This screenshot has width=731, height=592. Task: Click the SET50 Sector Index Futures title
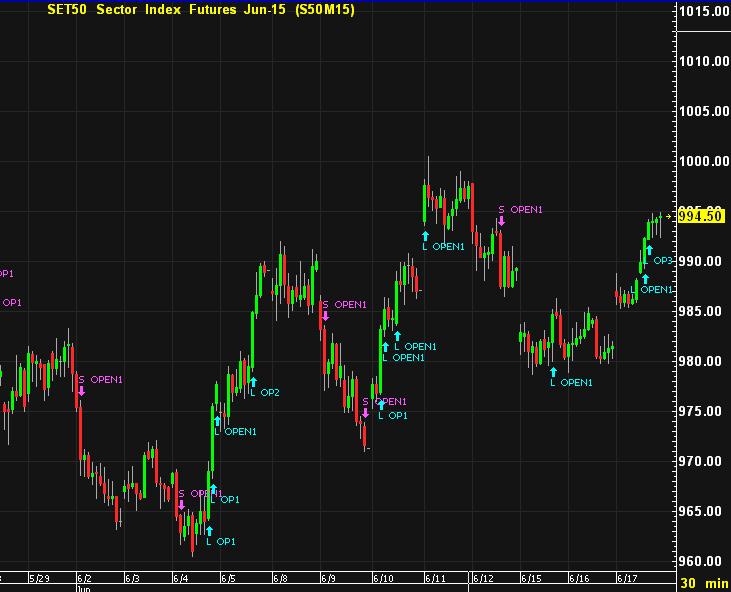point(200,10)
